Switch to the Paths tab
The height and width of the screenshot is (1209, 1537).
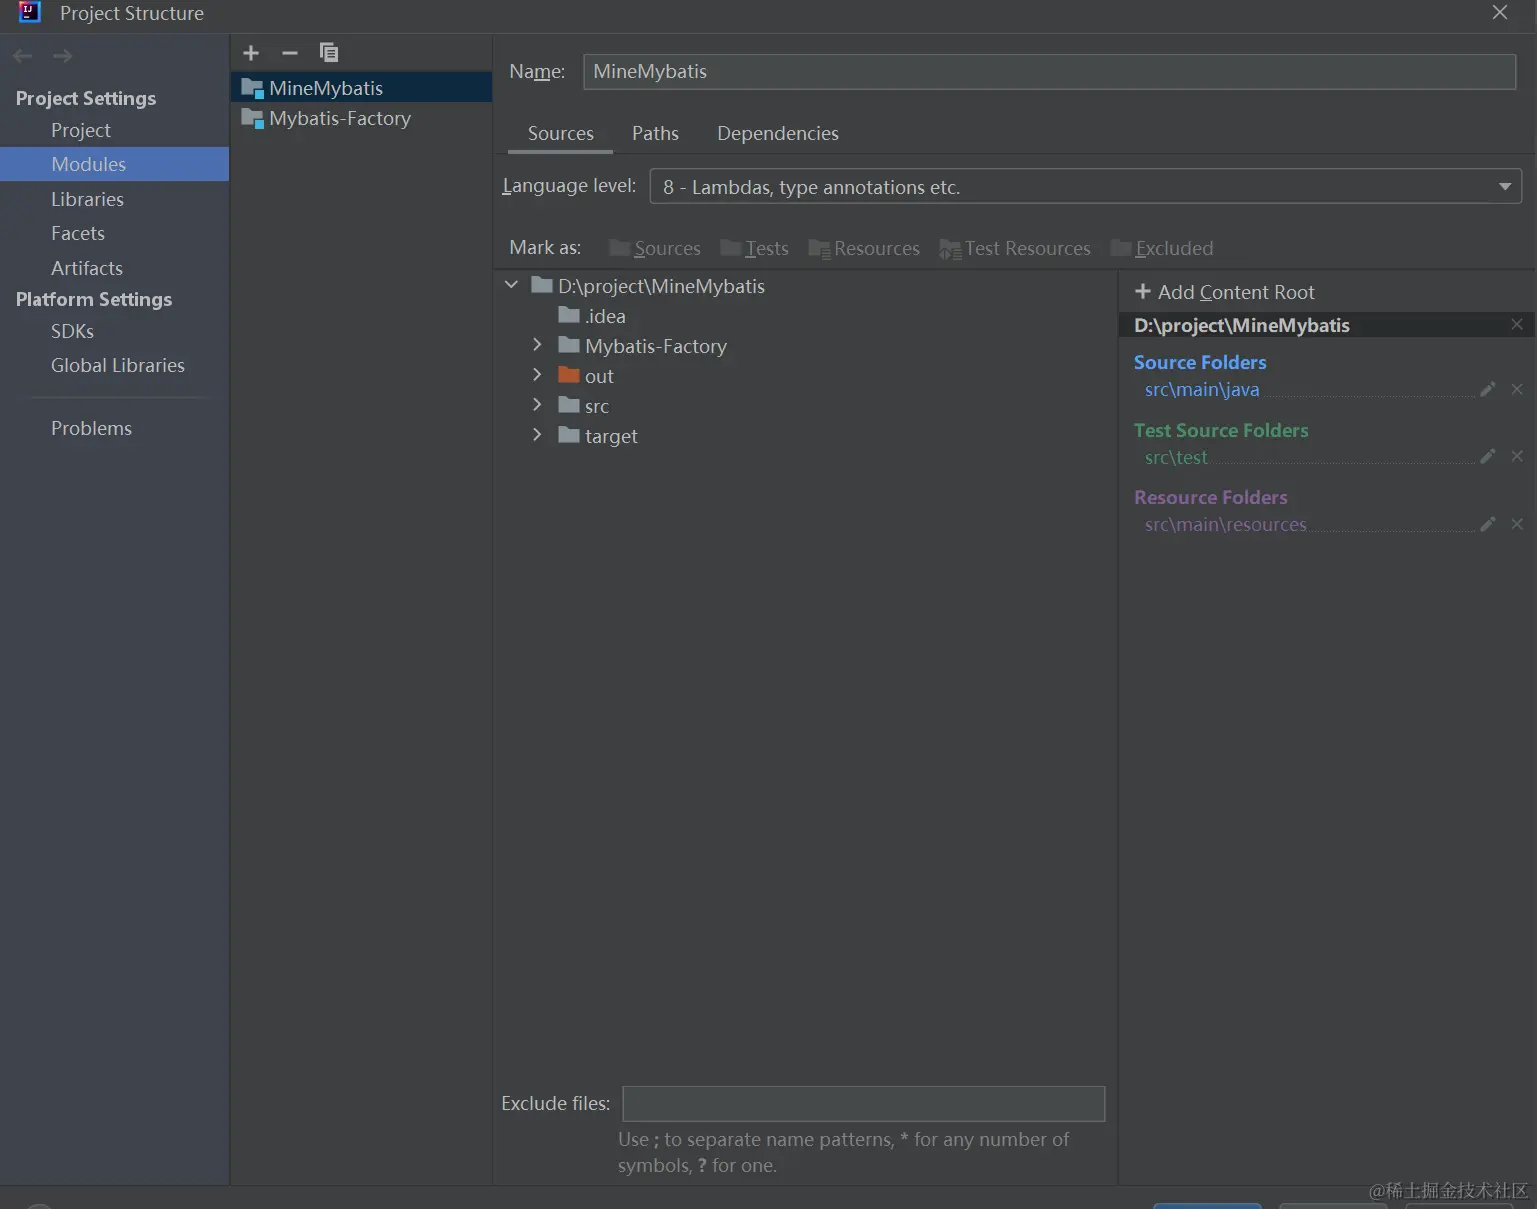tap(655, 134)
